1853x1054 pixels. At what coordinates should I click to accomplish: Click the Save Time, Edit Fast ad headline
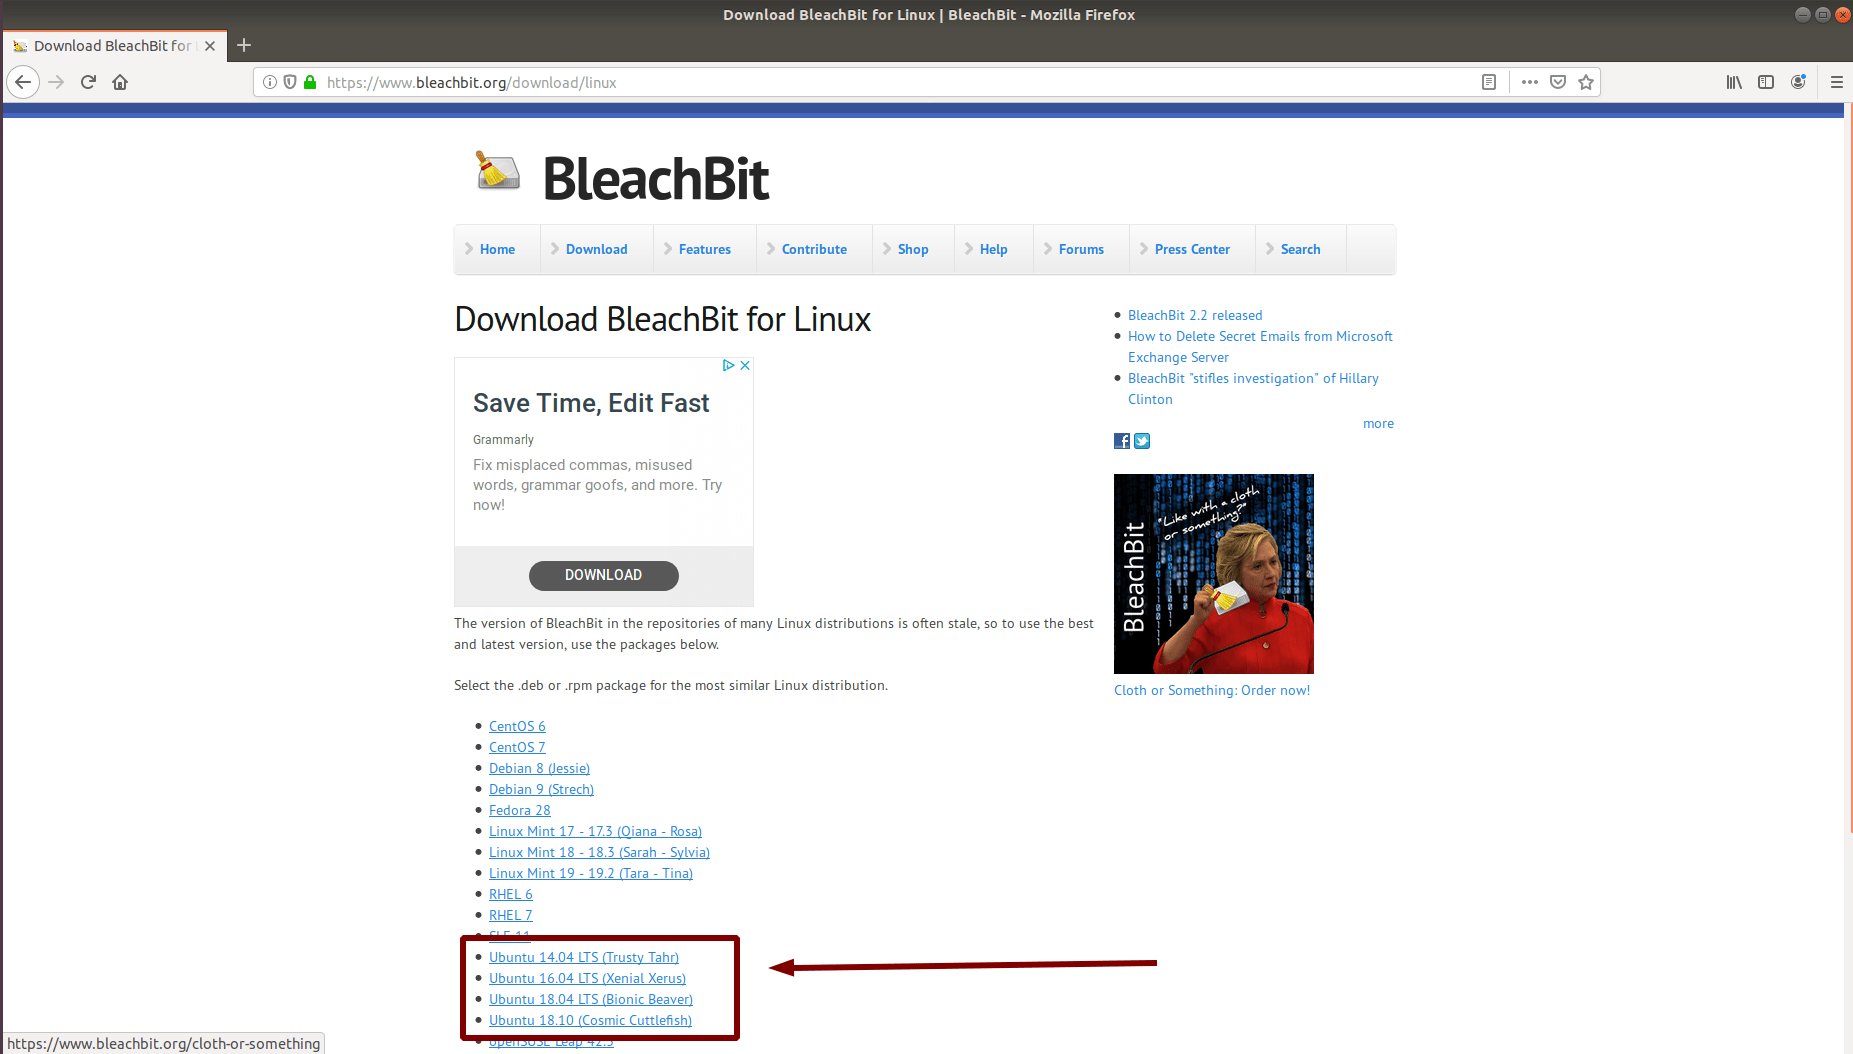click(591, 403)
